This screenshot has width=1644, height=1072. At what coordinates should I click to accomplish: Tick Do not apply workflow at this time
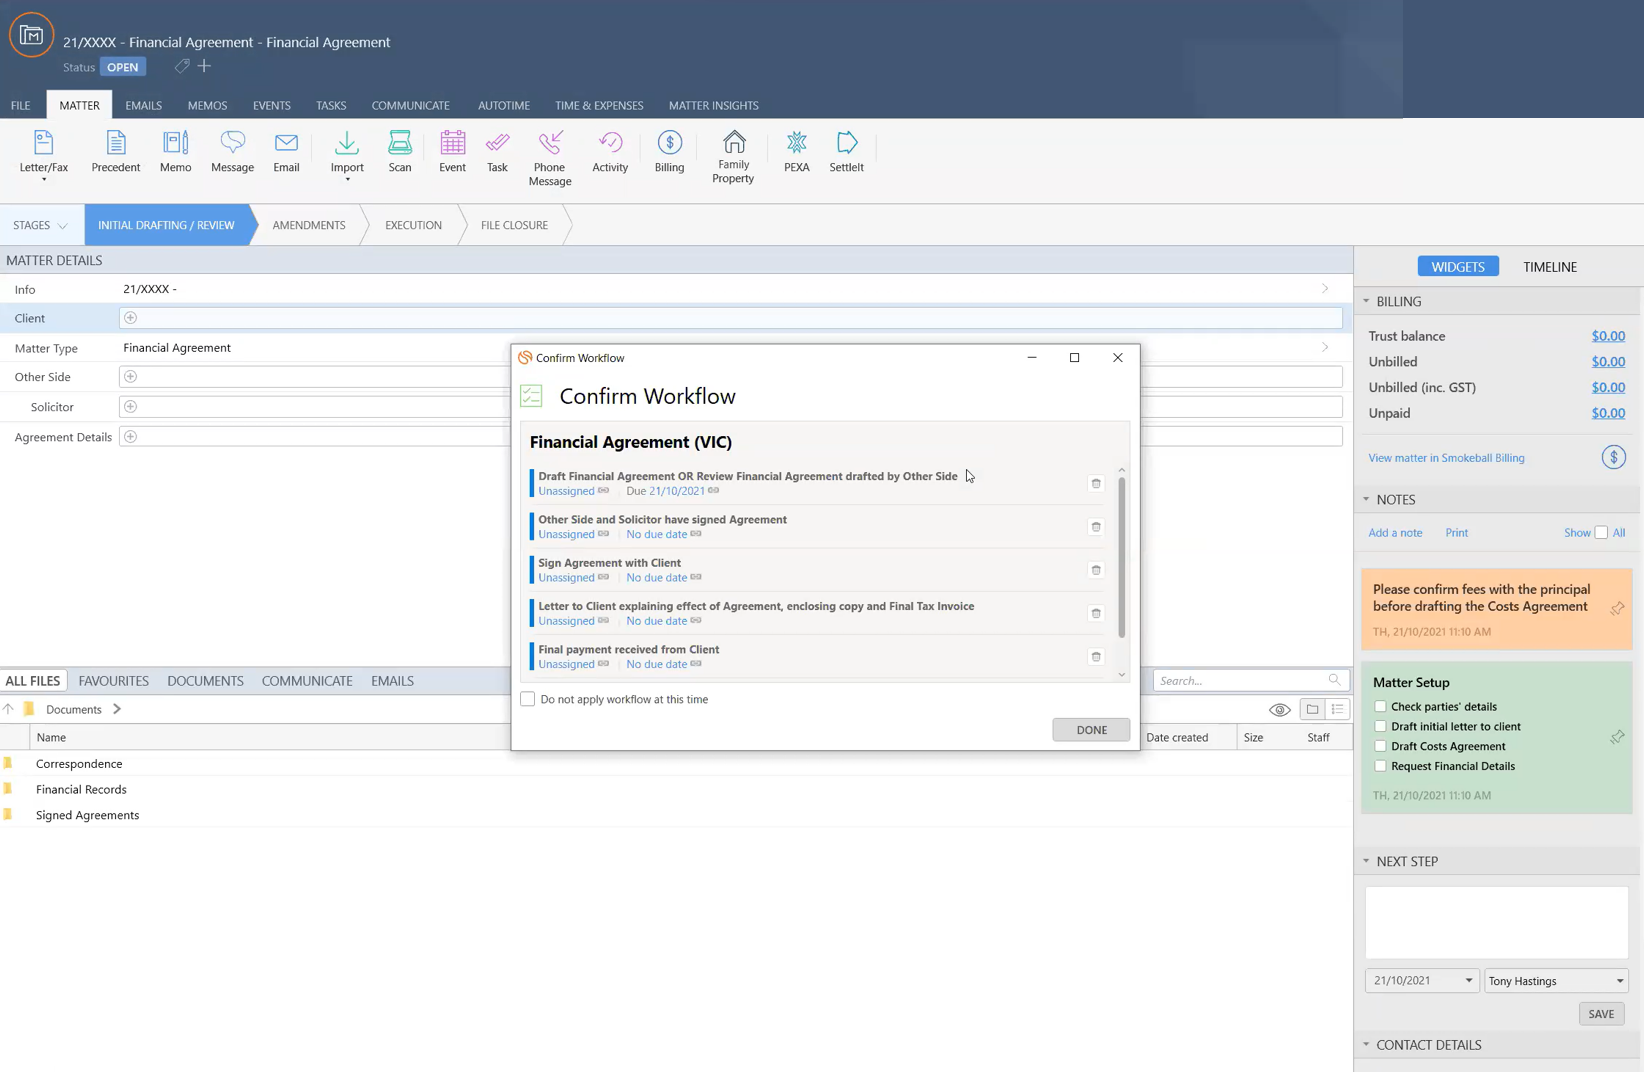pyautogui.click(x=527, y=699)
